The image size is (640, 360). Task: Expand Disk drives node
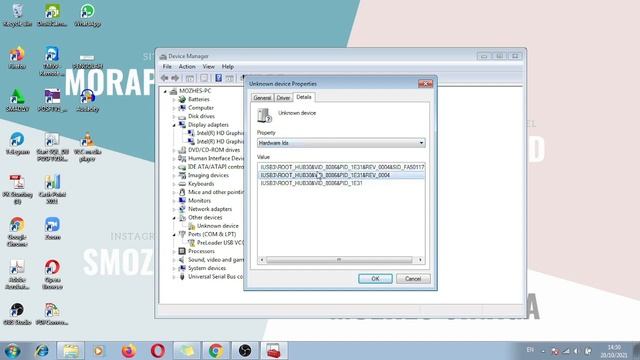(x=174, y=117)
